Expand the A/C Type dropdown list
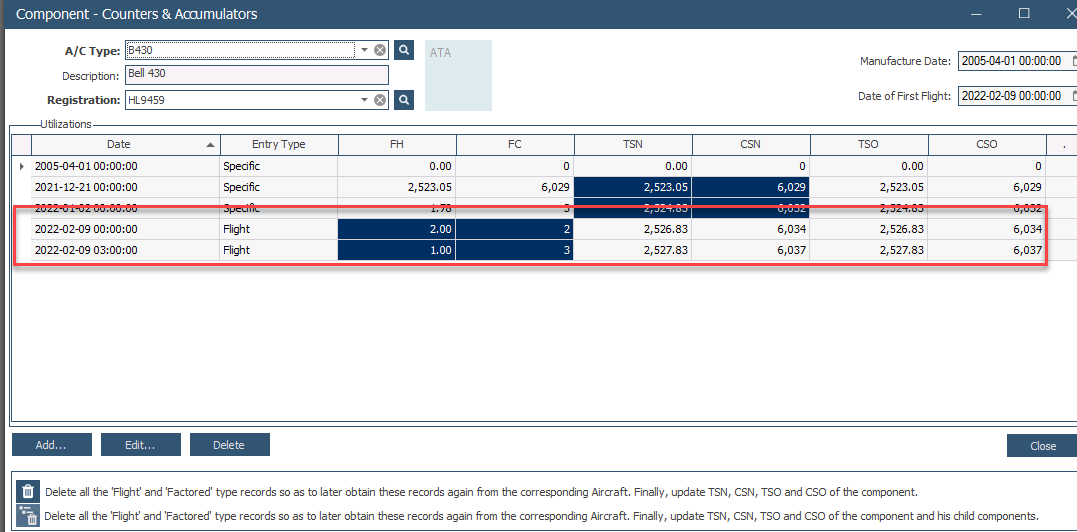Image resolution: width=1077 pixels, height=532 pixels. pyautogui.click(x=365, y=50)
